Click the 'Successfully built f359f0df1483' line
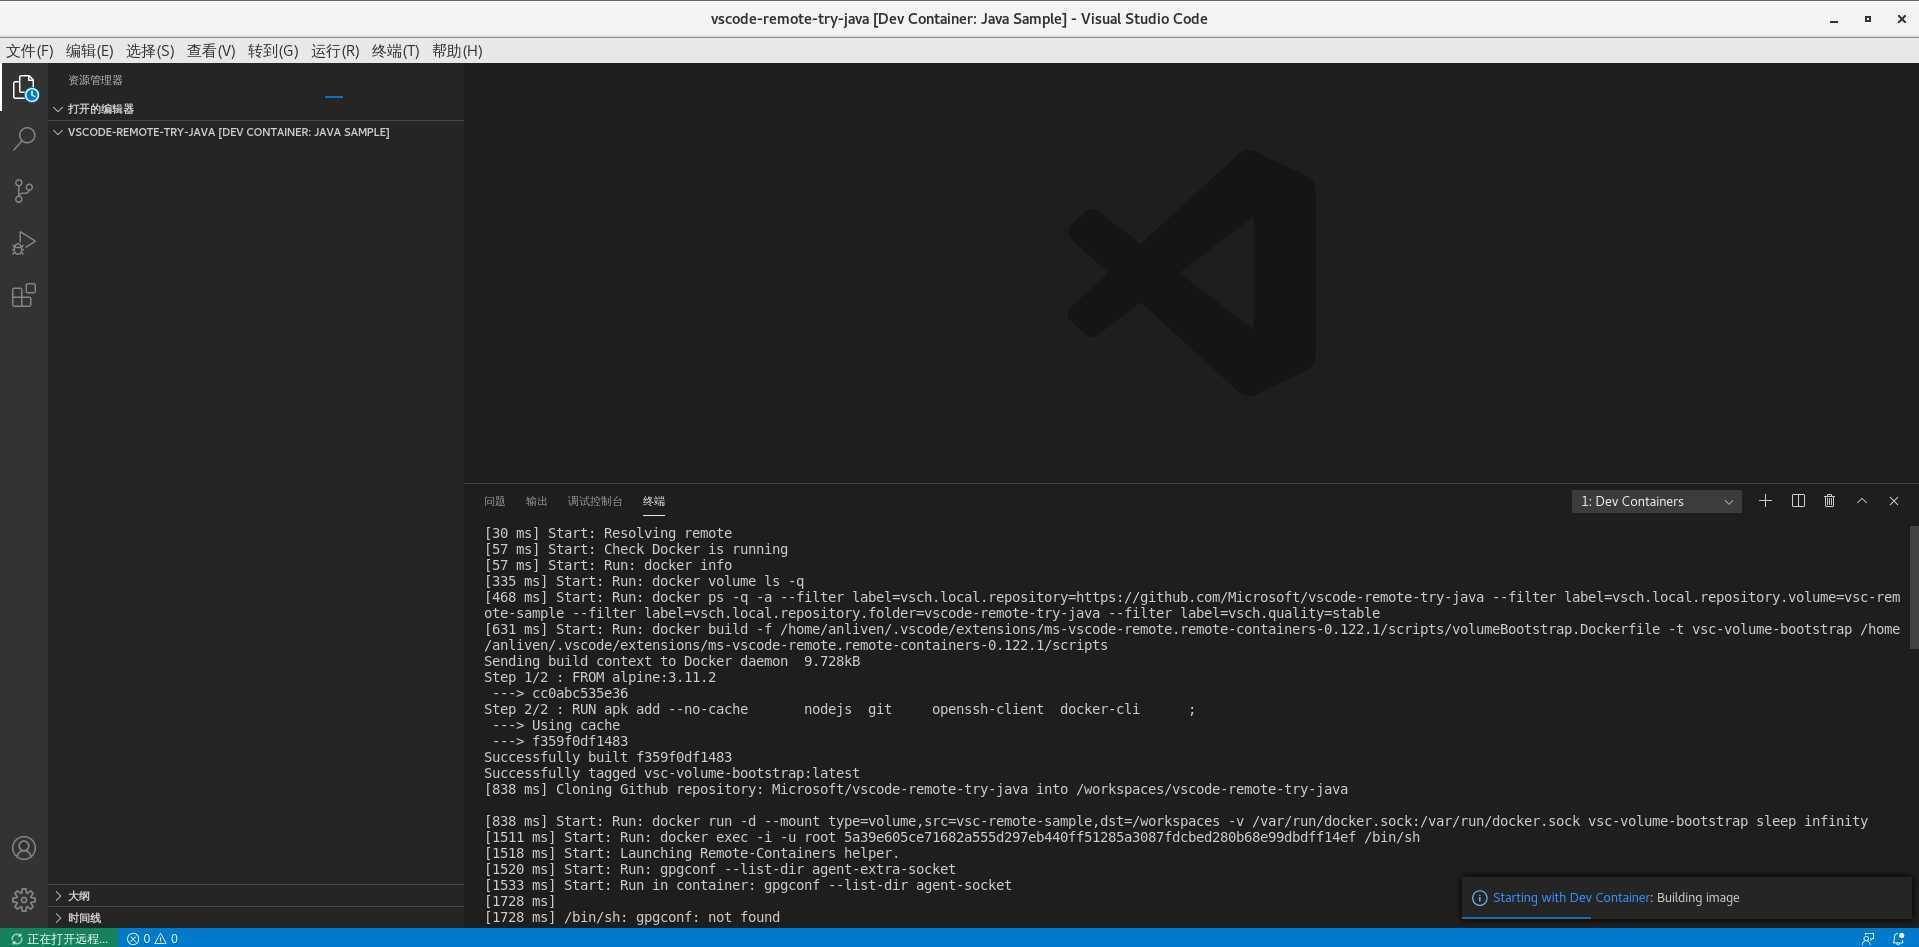This screenshot has width=1919, height=947. click(608, 757)
